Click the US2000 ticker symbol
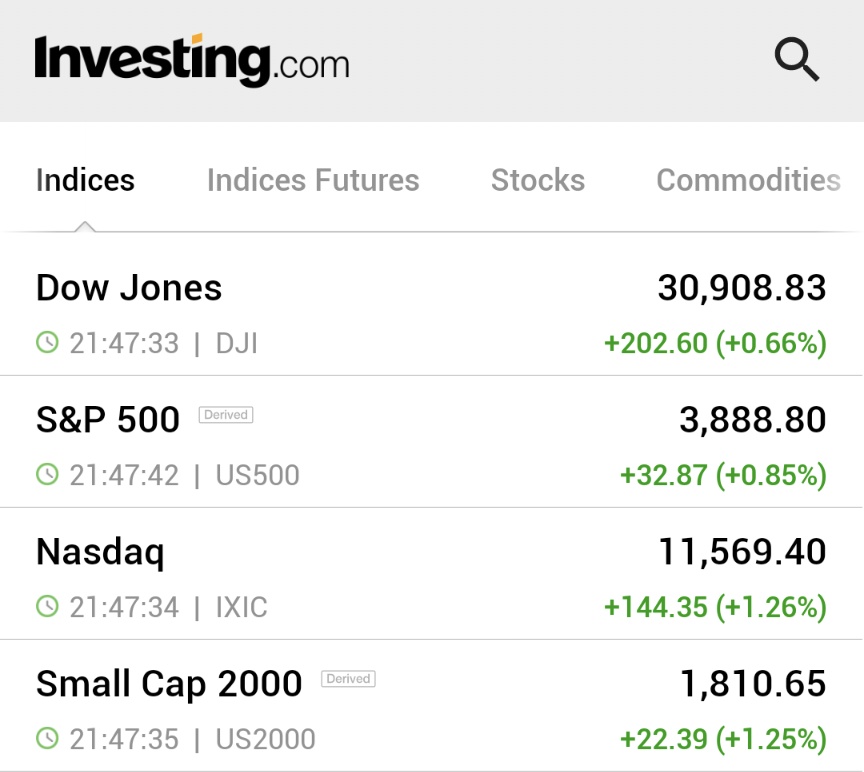Viewport: 864px width, 772px height. pos(265,739)
